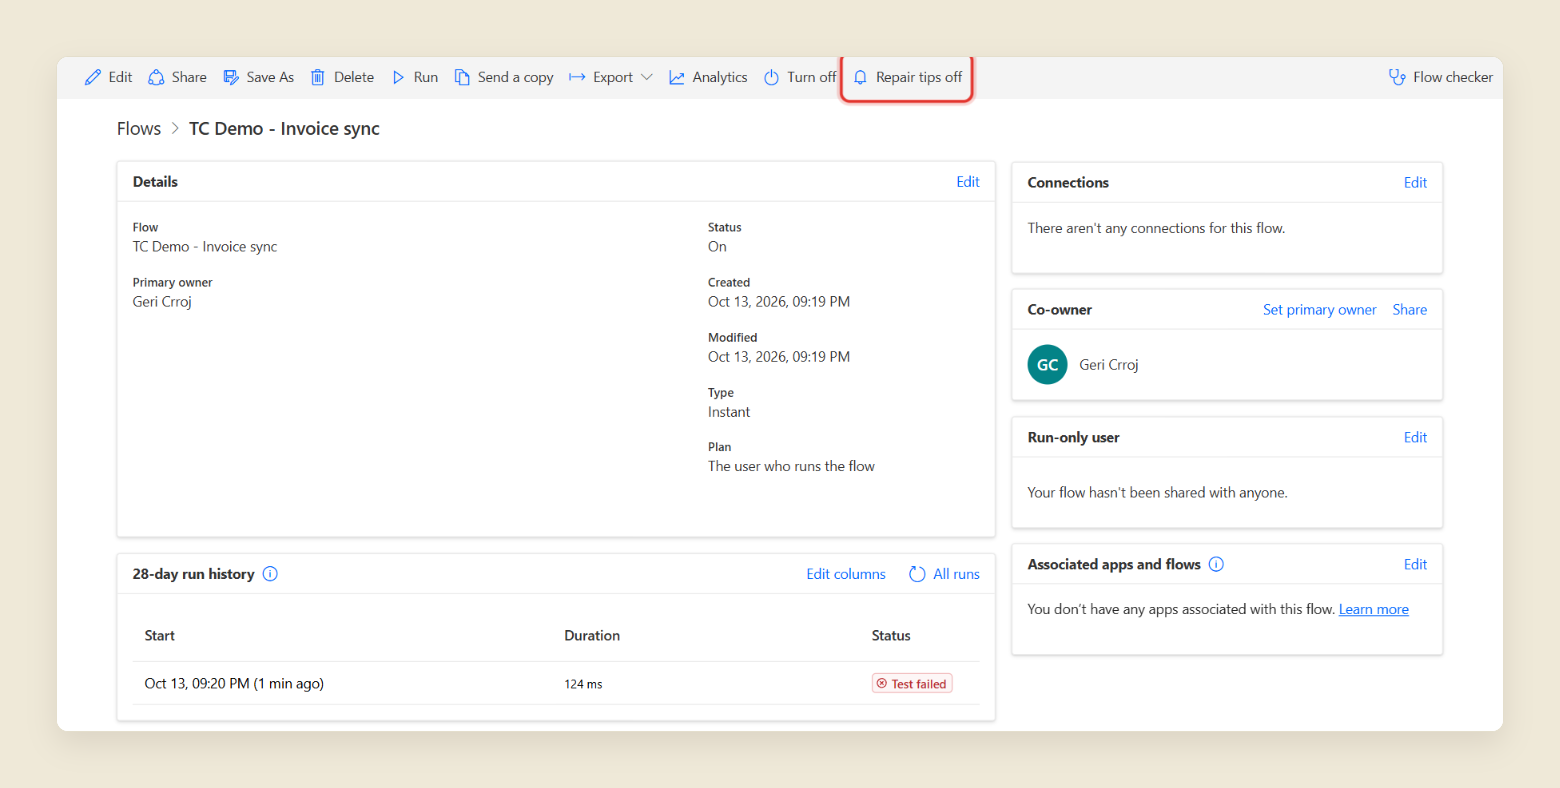Edit the Run-only user card
The height and width of the screenshot is (788, 1560).
coord(1415,437)
